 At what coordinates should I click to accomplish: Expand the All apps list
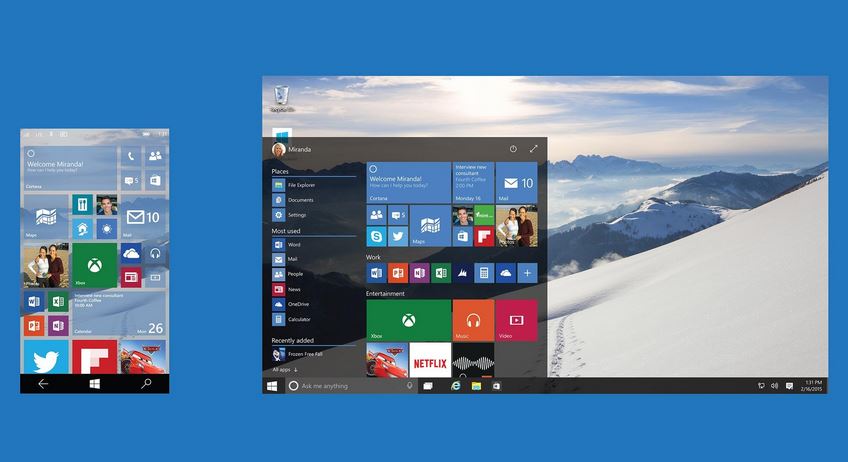tap(285, 369)
